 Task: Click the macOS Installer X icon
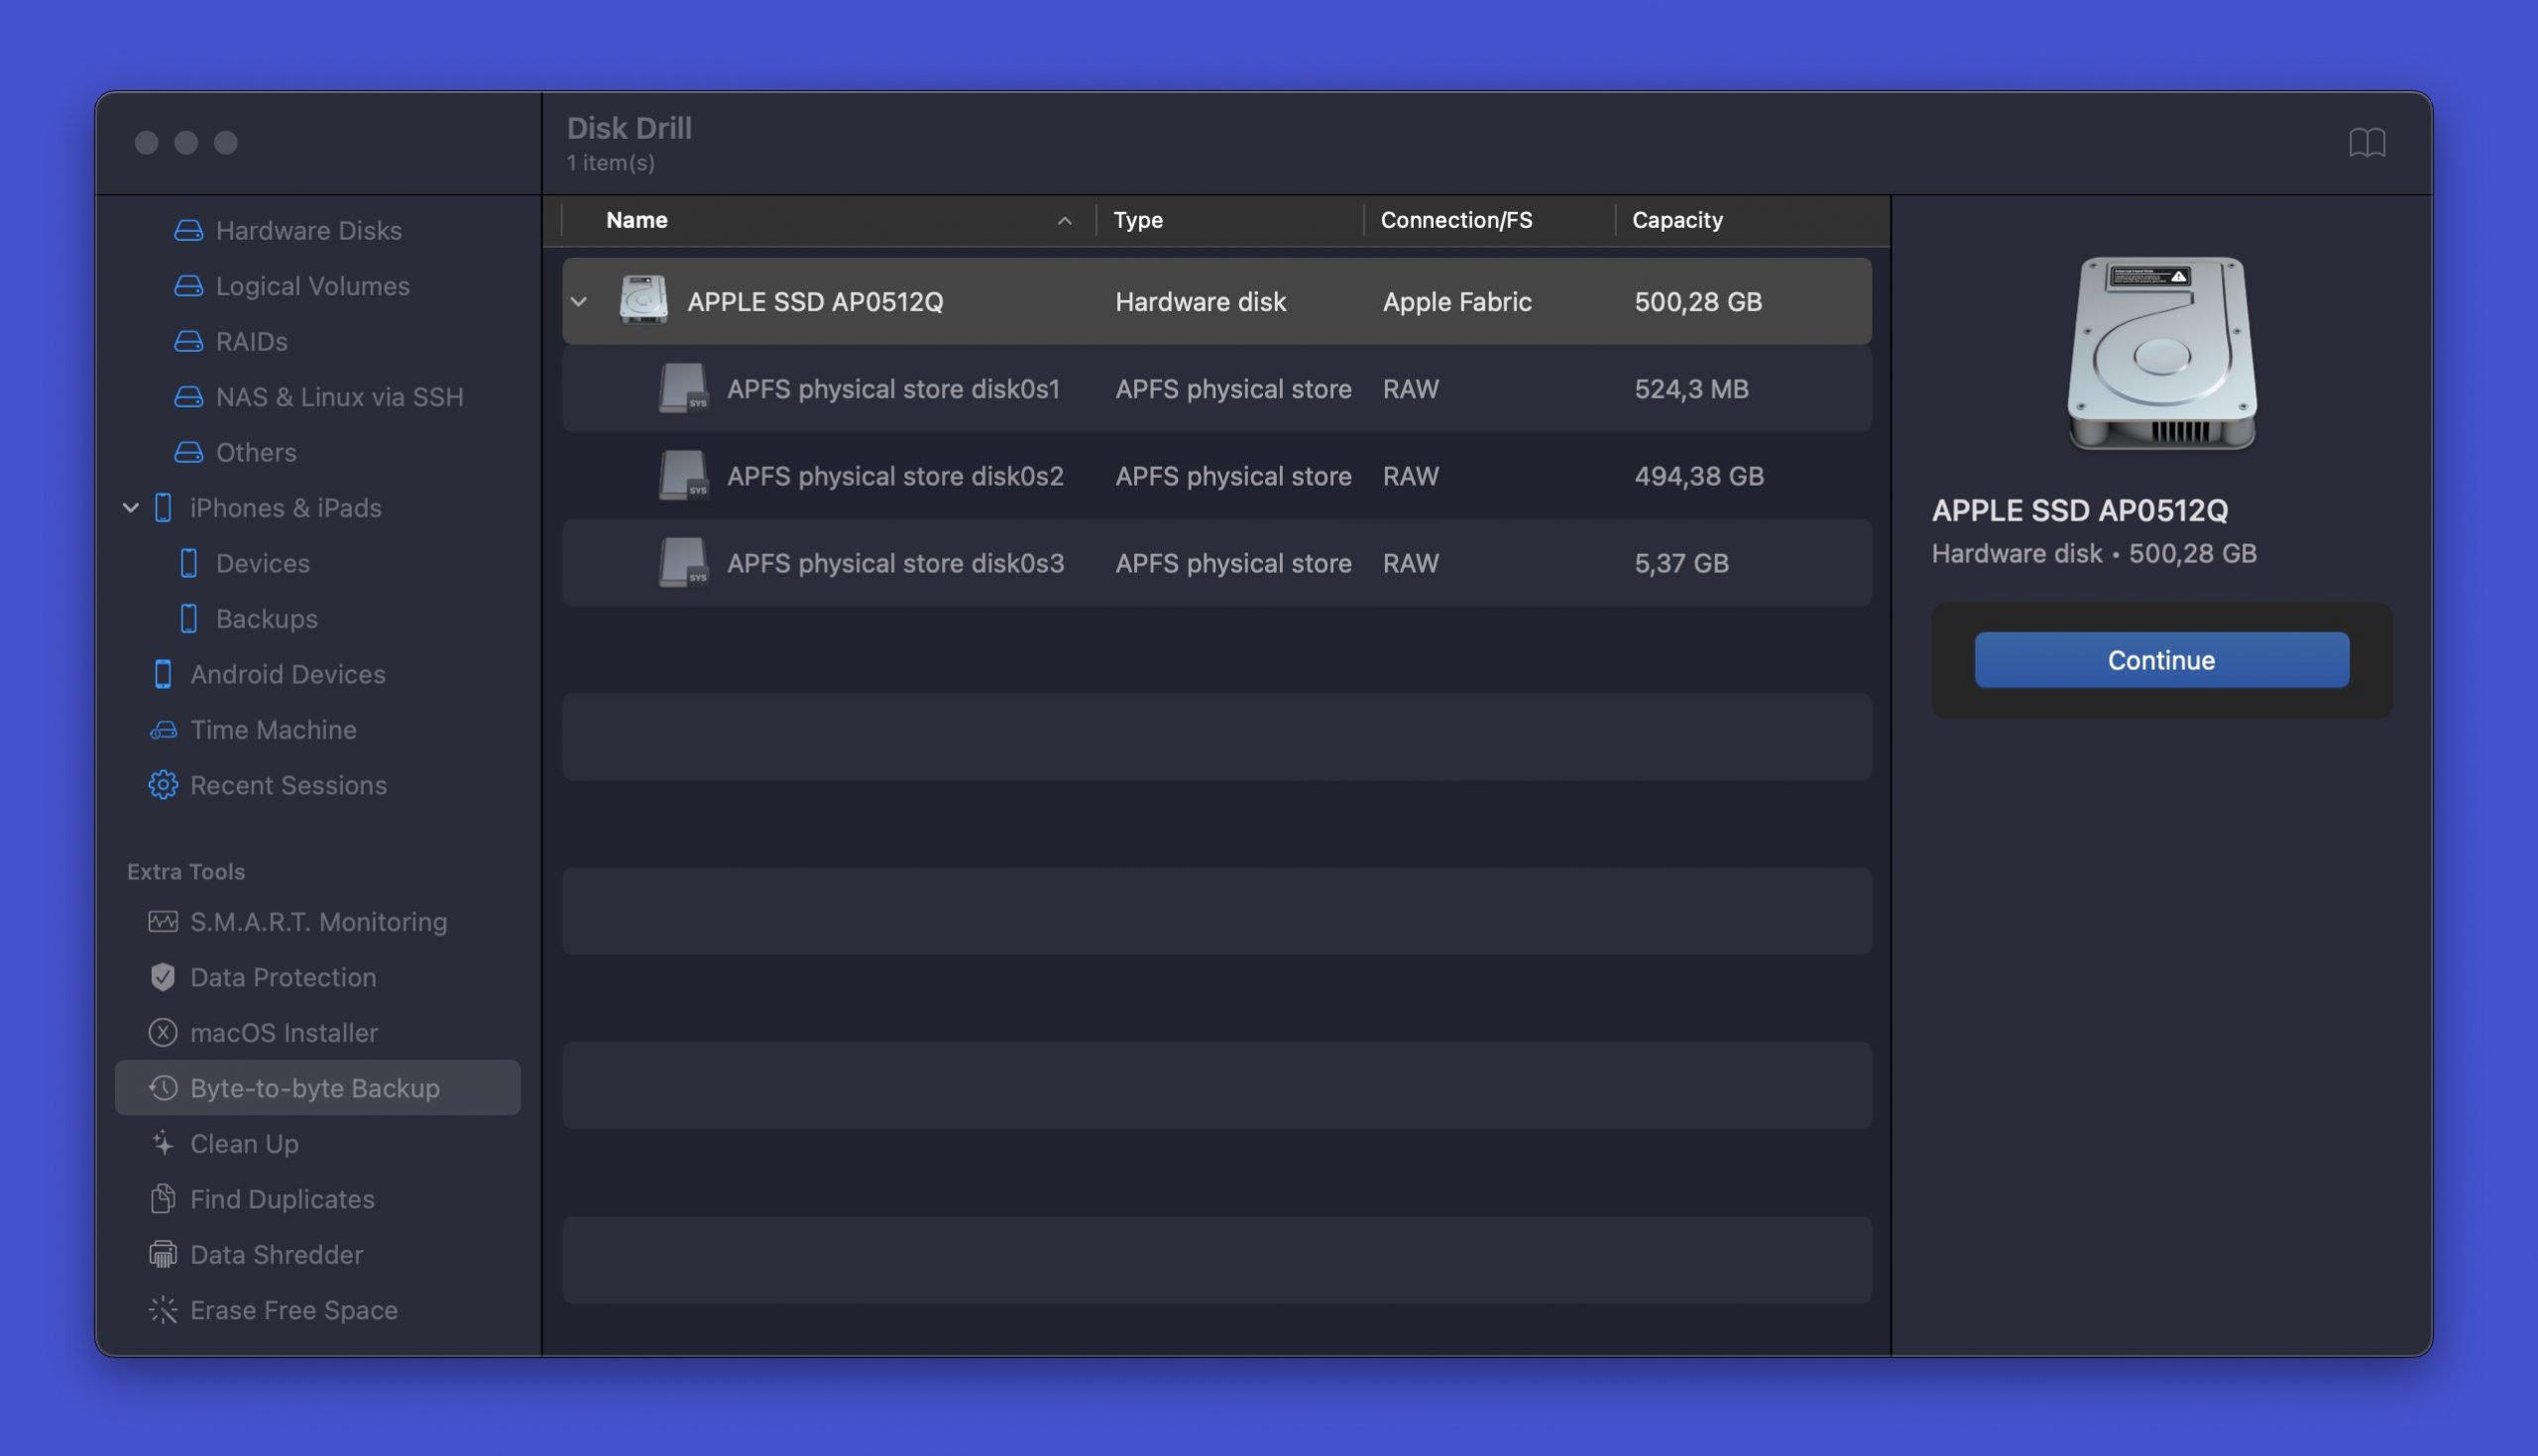(x=163, y=1033)
